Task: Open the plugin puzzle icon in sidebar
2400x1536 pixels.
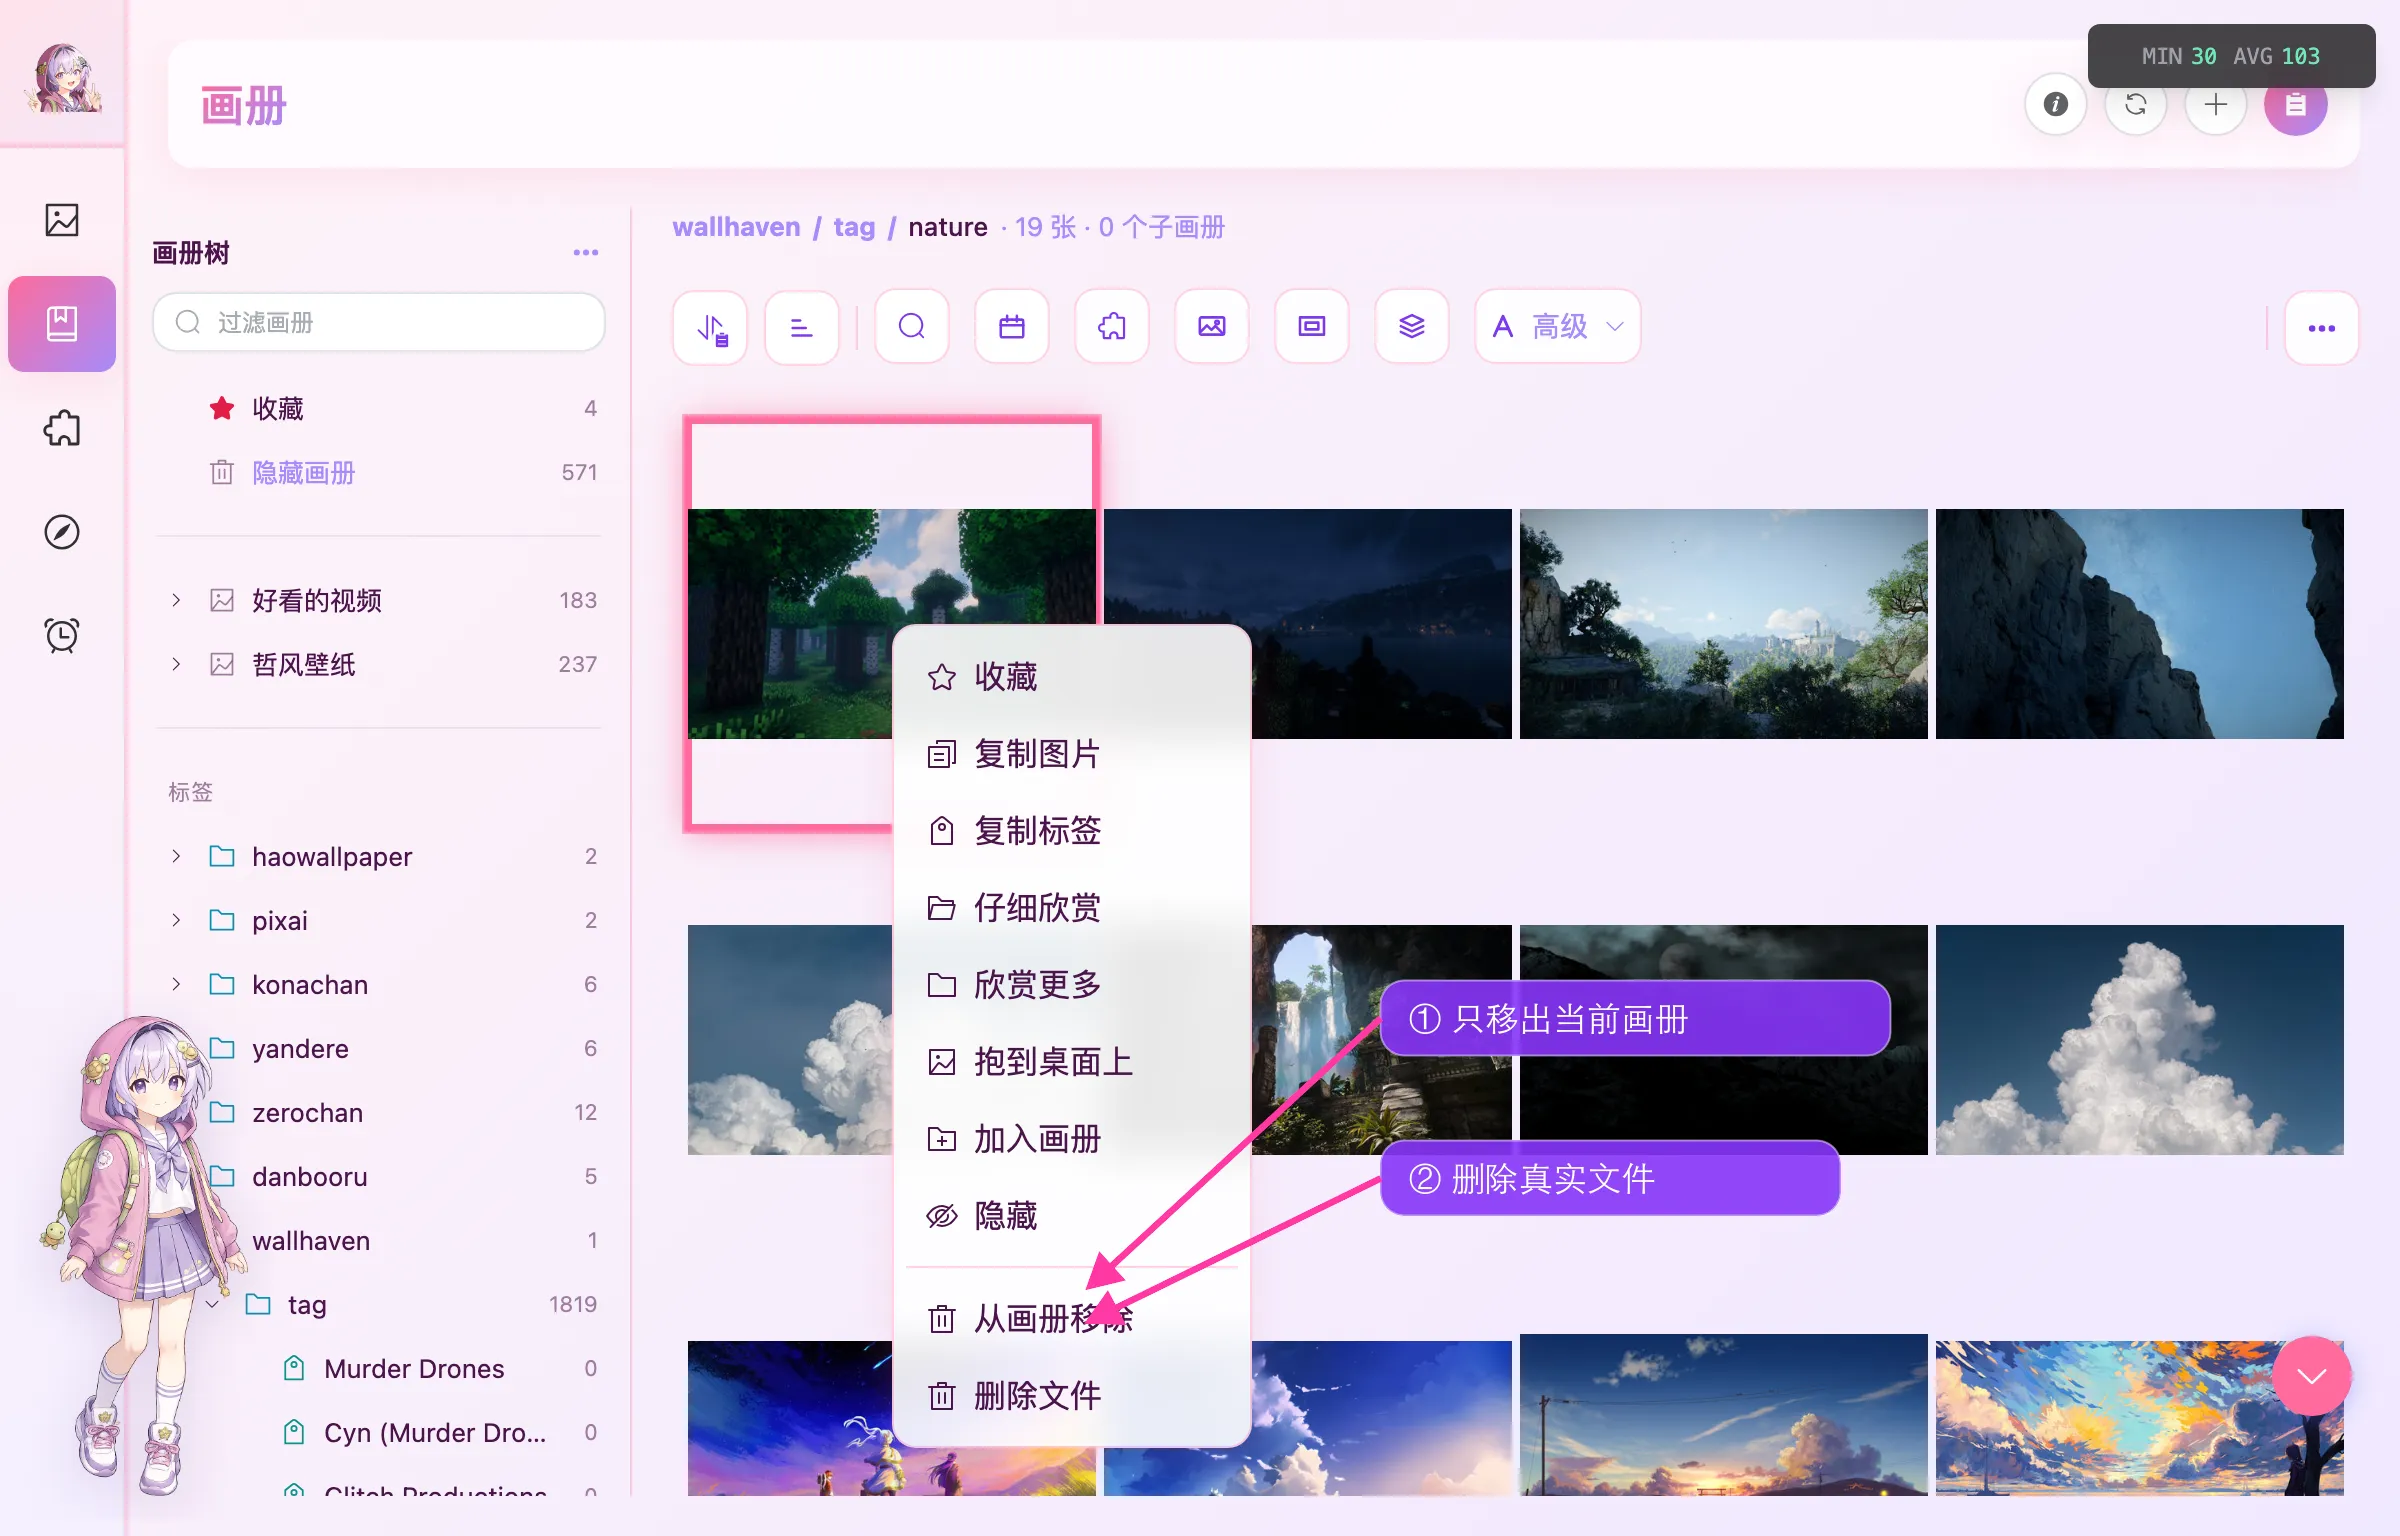Action: point(62,428)
